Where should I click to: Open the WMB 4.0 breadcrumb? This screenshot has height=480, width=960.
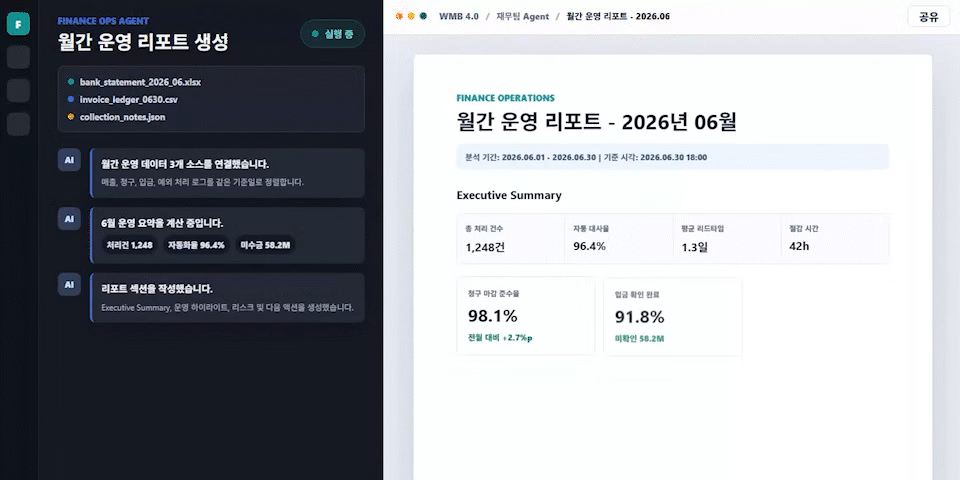(x=459, y=17)
